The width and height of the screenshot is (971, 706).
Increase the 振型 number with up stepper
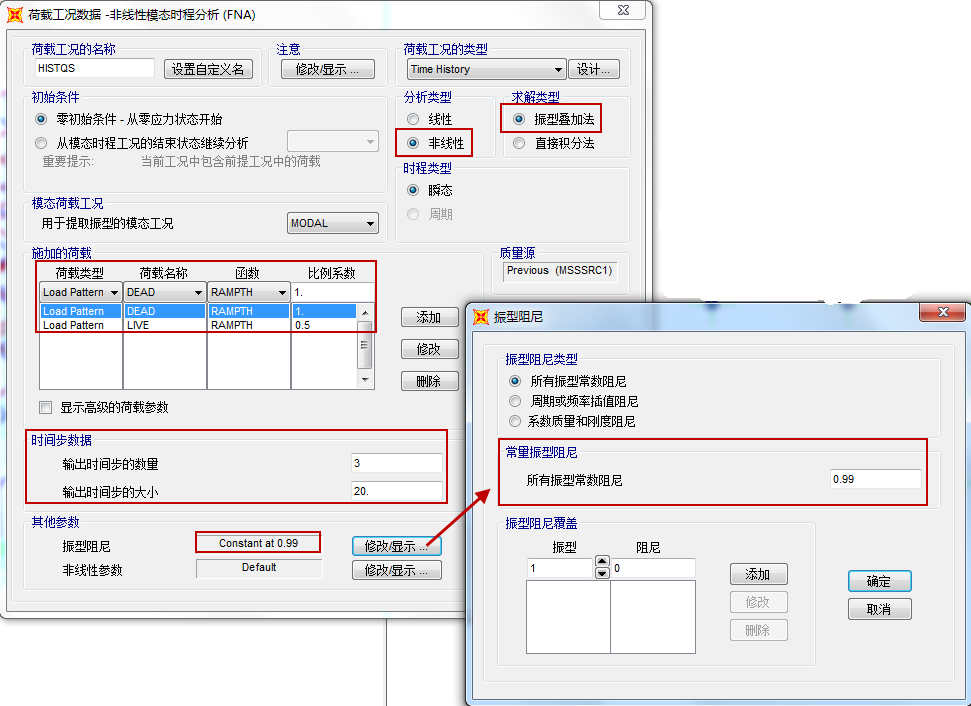602,562
